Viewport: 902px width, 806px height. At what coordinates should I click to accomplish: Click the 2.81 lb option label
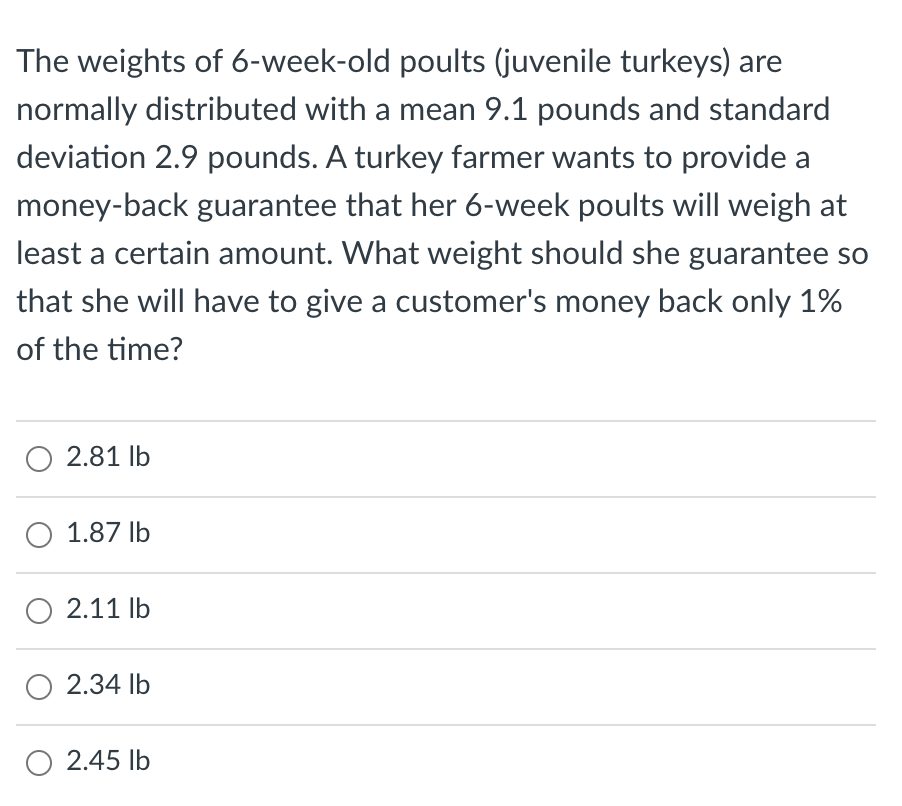pos(106,458)
